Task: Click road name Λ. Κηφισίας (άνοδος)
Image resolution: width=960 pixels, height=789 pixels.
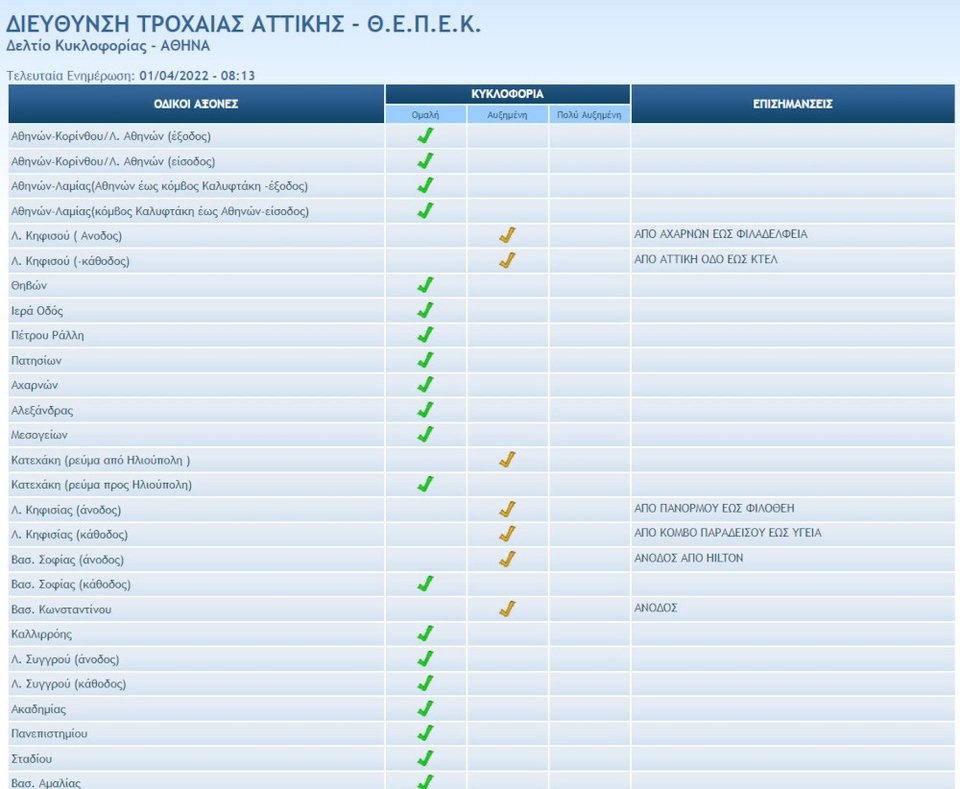Action: pyautogui.click(x=66, y=510)
